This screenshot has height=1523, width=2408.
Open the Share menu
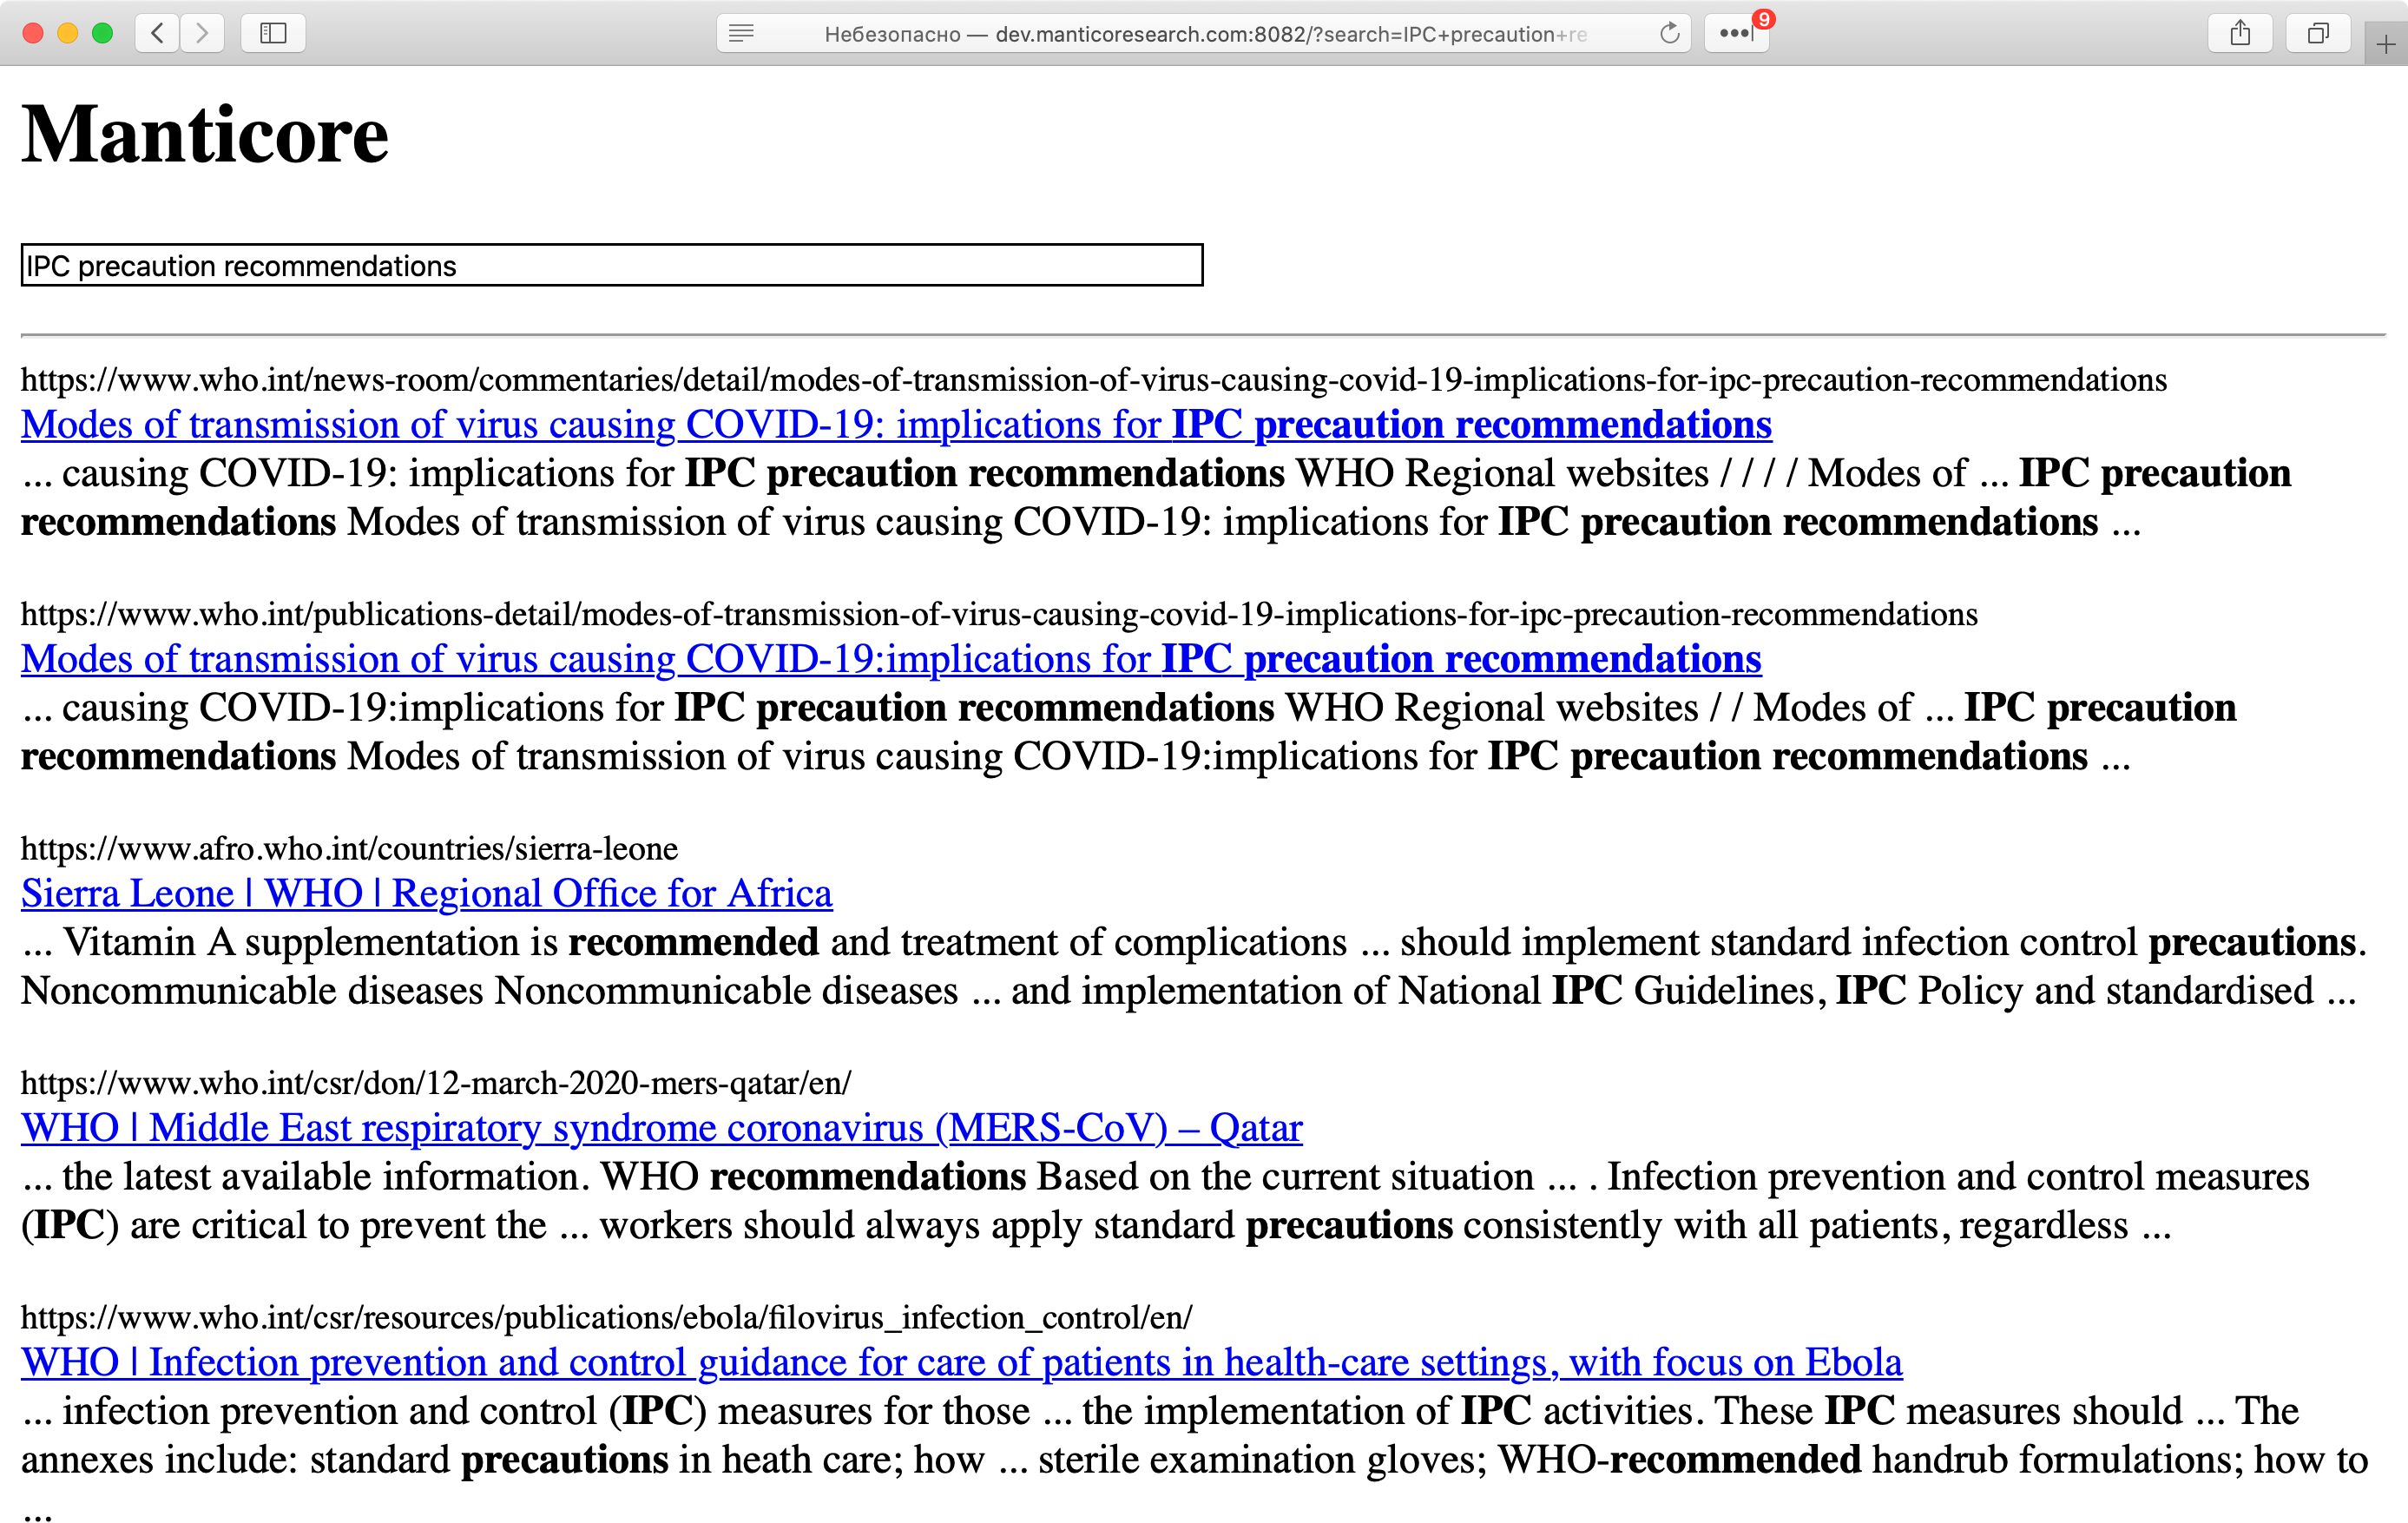[2240, 33]
